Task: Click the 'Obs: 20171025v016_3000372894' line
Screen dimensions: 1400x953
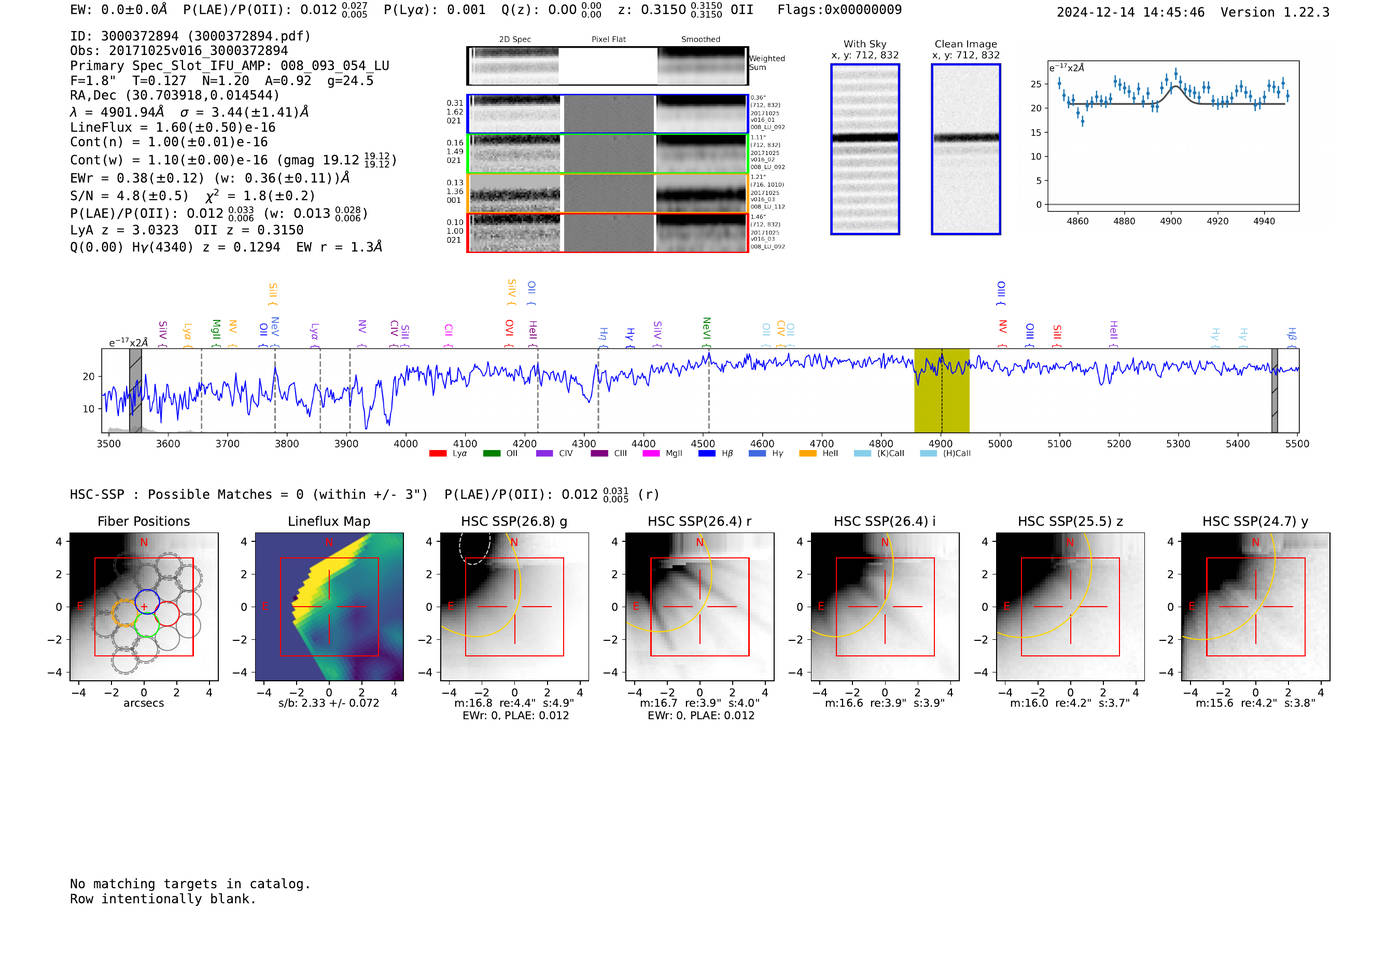Action: [x=179, y=51]
